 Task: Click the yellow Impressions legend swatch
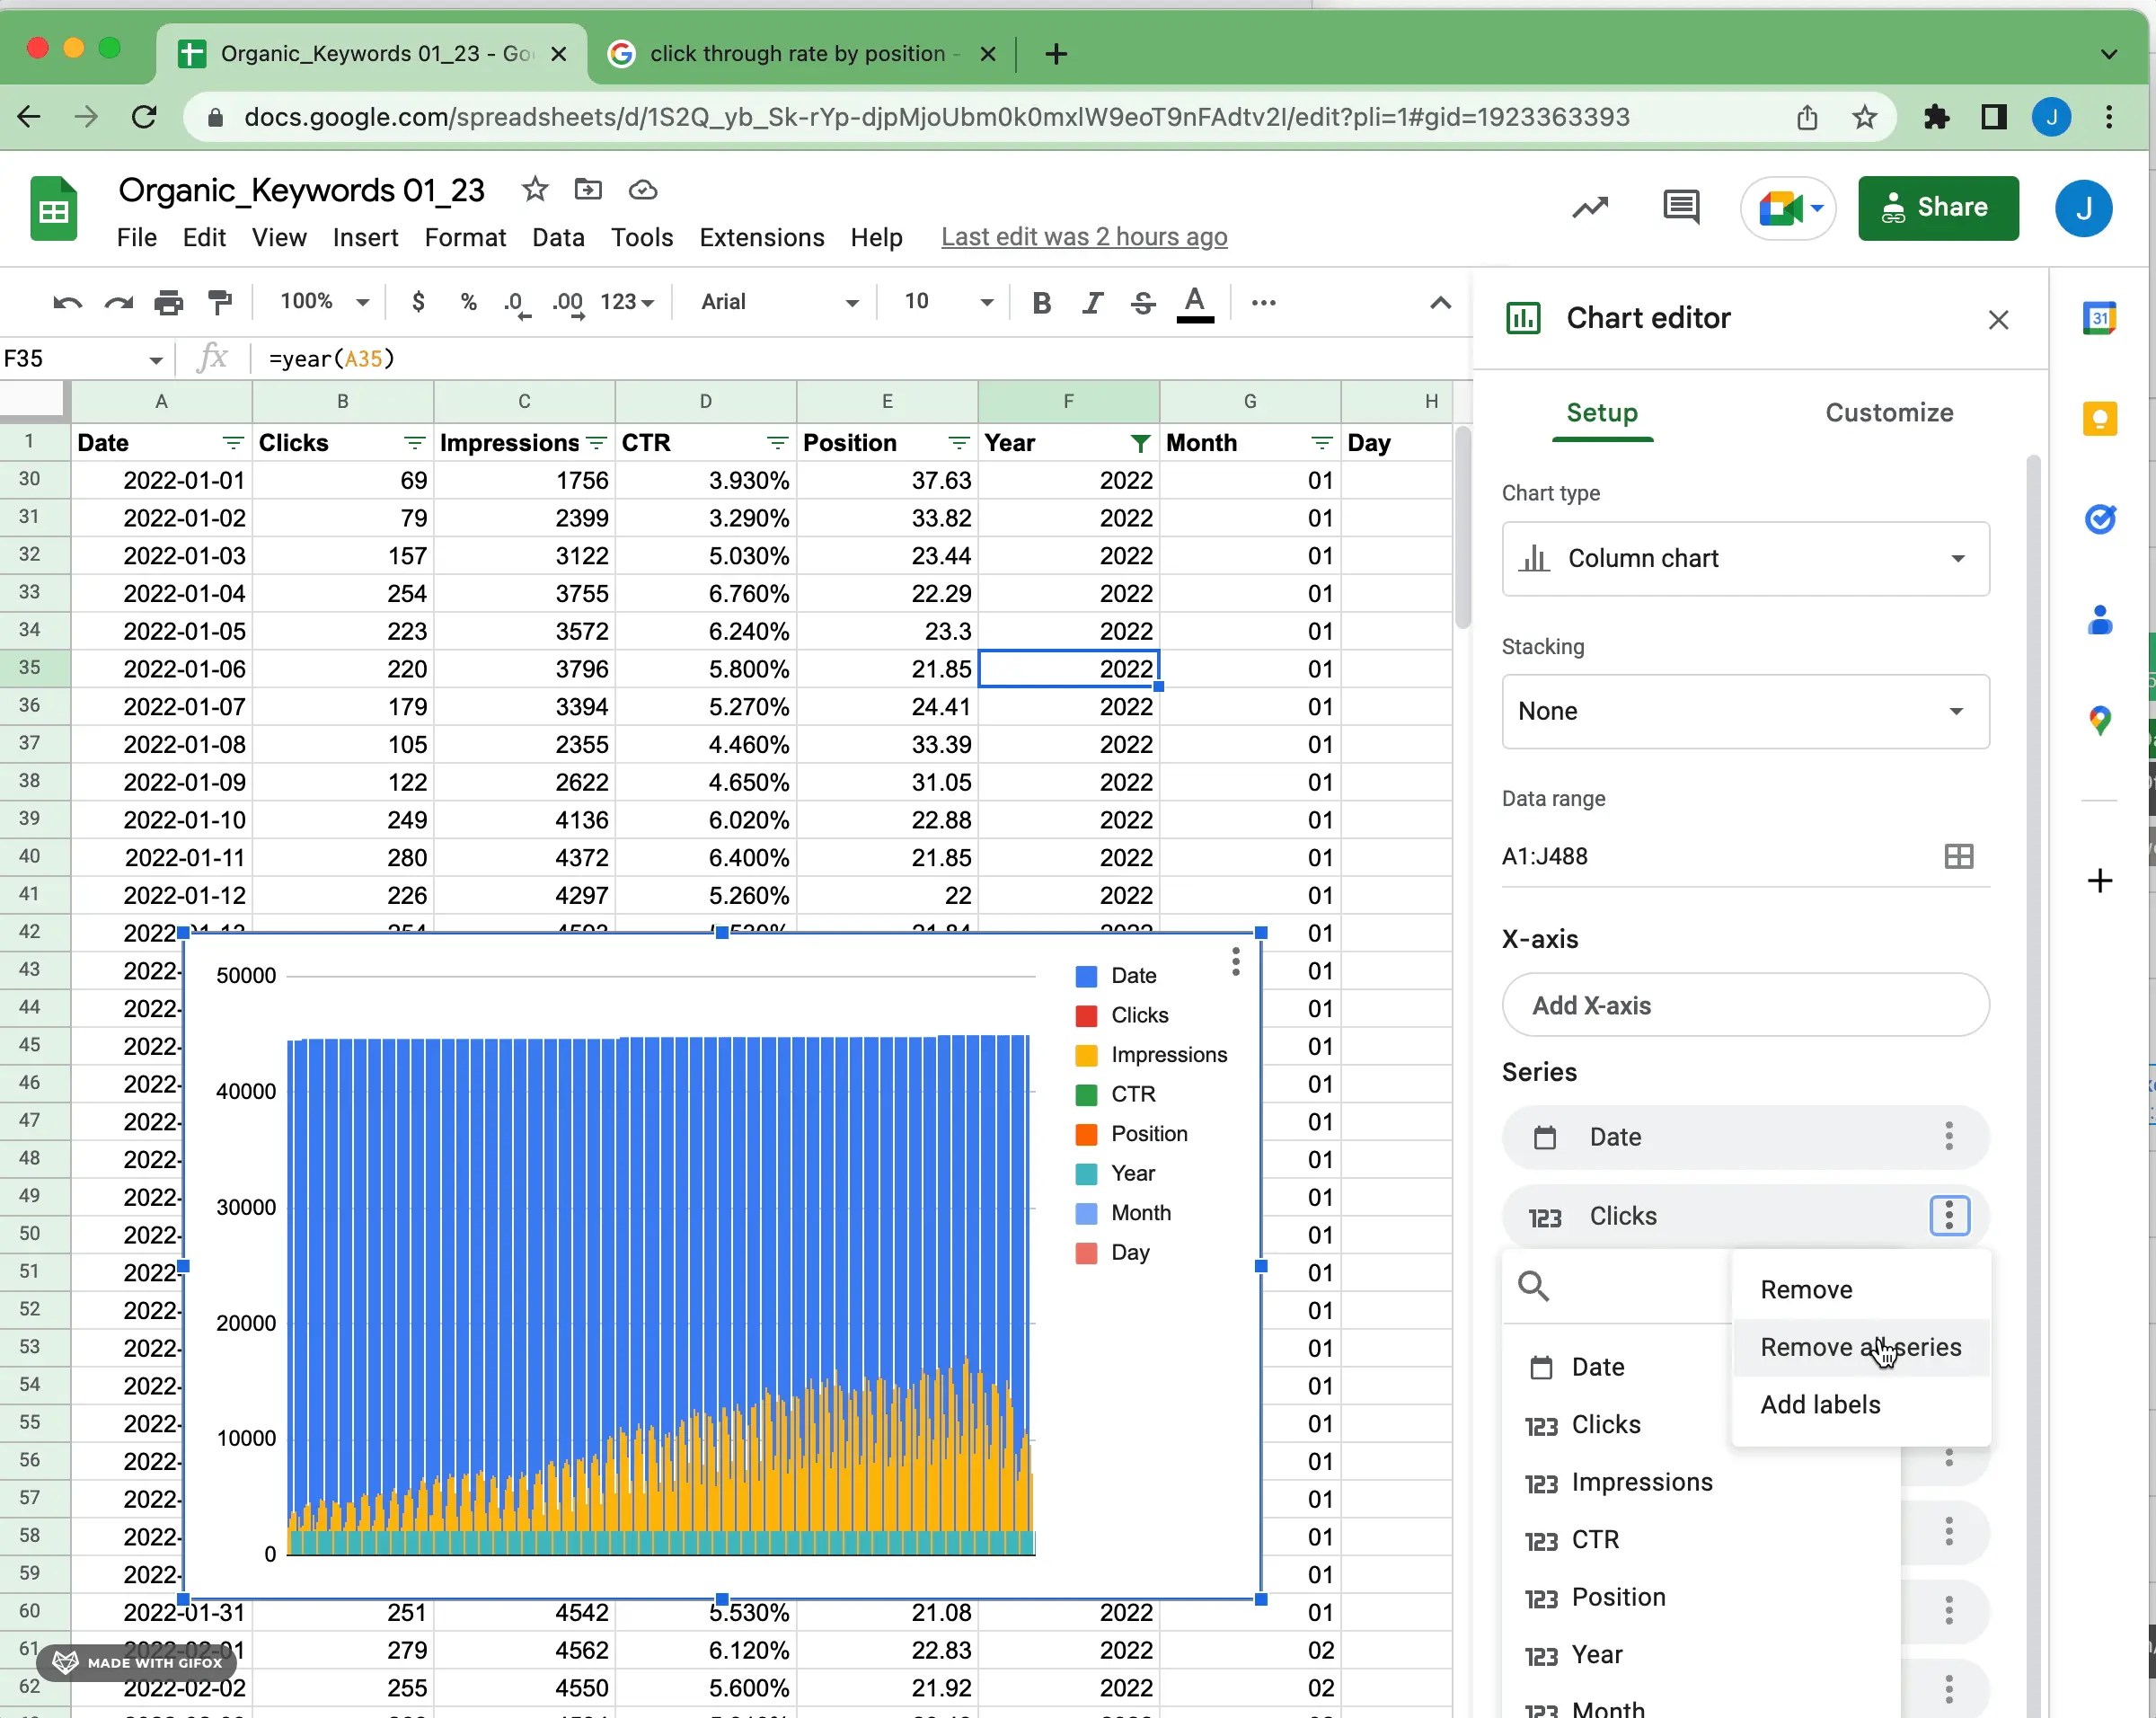[1086, 1055]
